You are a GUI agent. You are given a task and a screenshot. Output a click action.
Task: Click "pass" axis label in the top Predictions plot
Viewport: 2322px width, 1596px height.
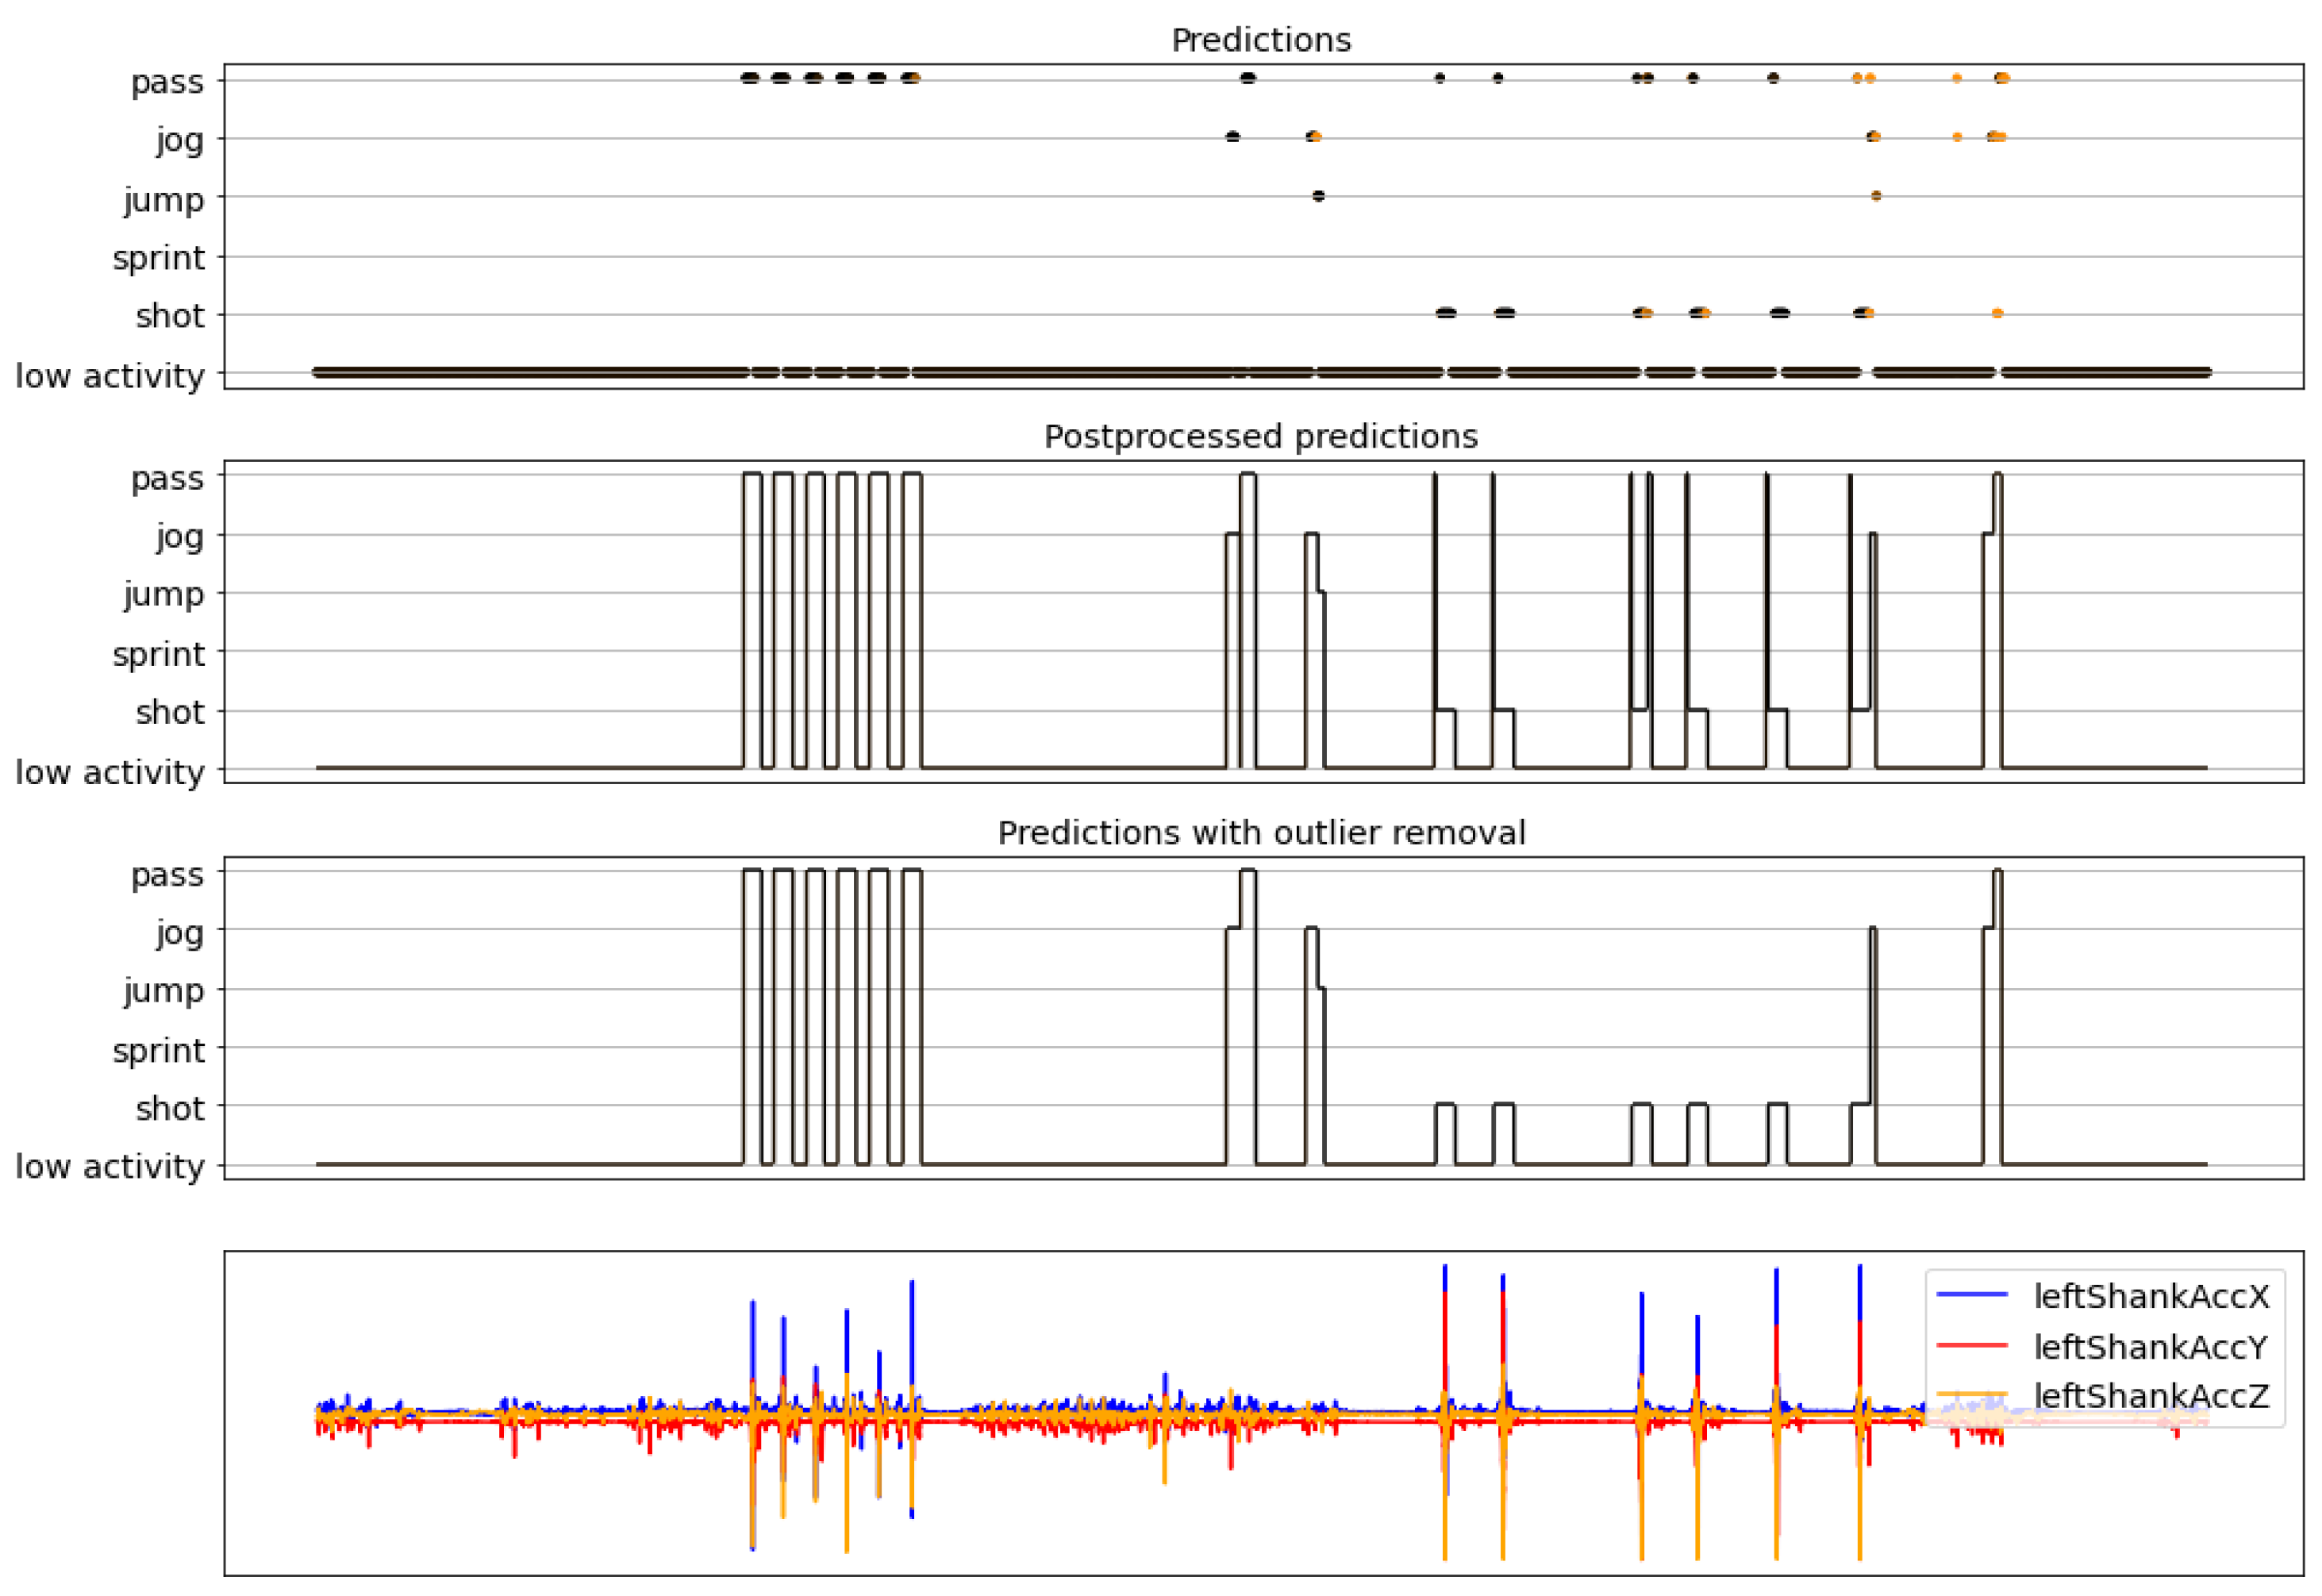pos(167,81)
